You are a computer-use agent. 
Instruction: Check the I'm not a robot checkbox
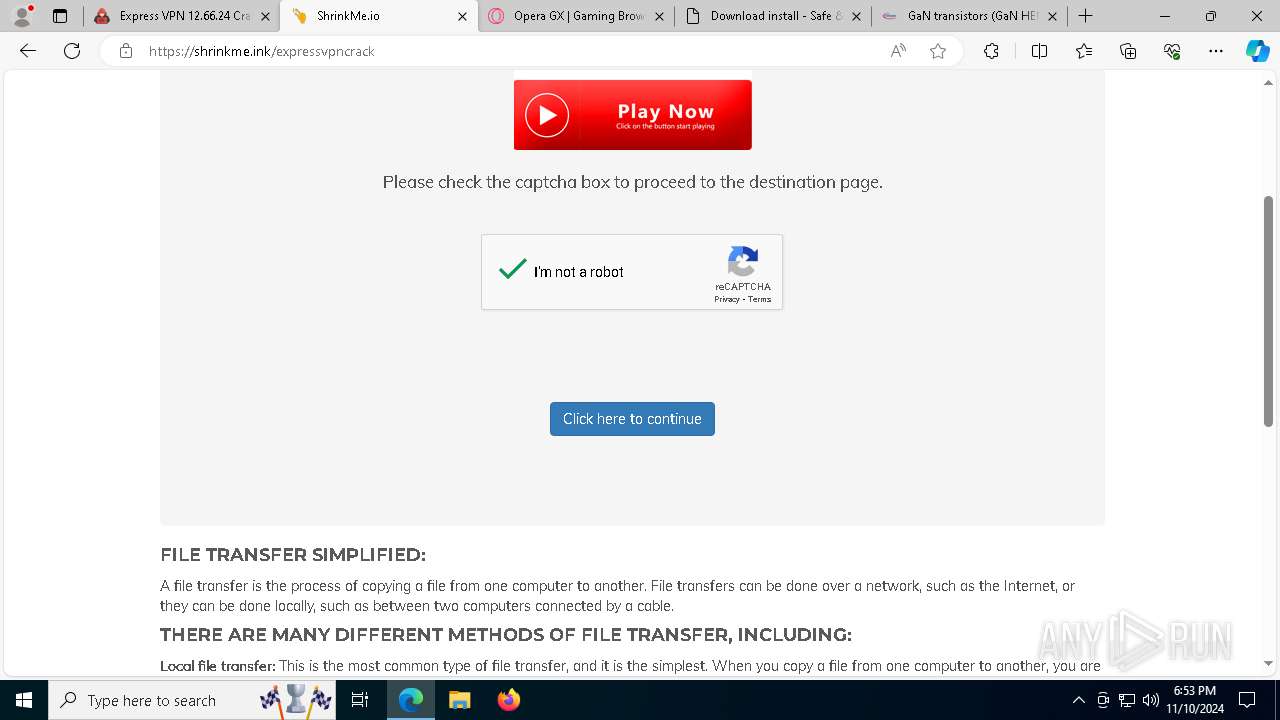(513, 270)
